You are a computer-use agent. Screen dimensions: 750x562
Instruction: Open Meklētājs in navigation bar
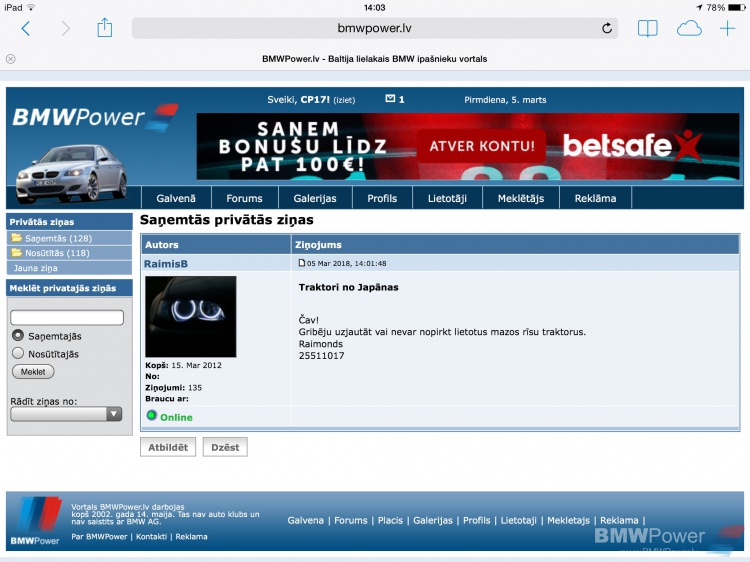point(521,198)
